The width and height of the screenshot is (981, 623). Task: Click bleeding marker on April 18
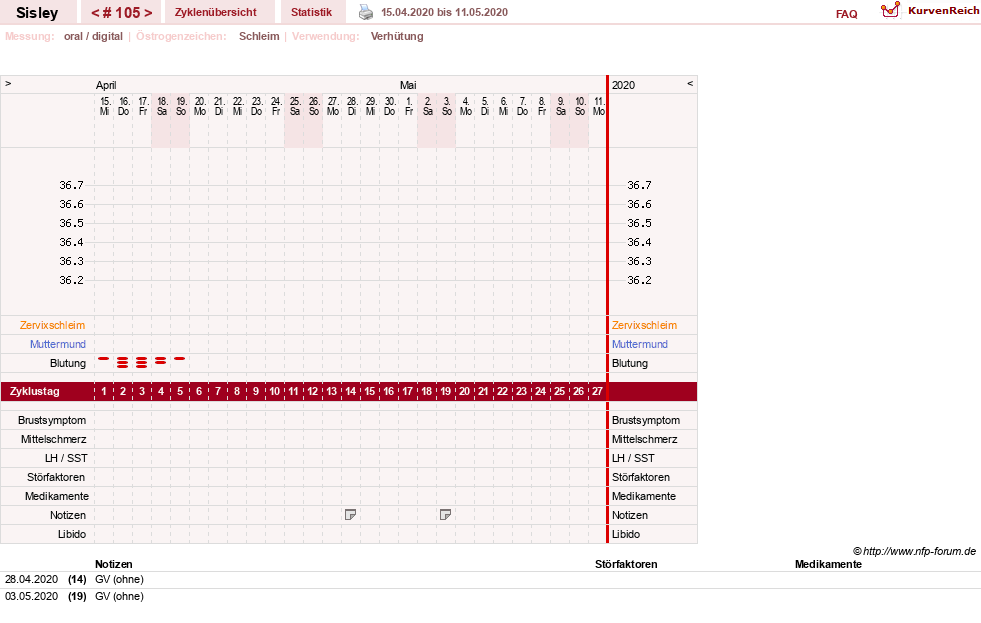(161, 360)
